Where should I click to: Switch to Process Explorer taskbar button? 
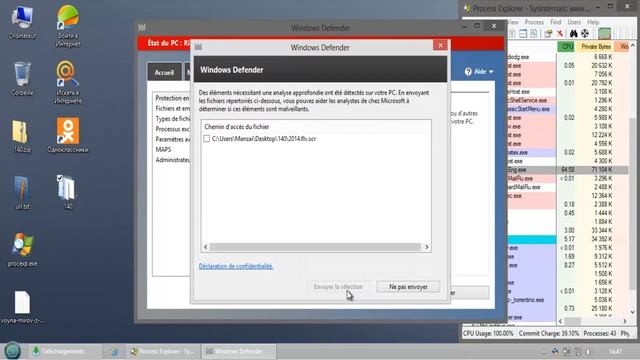point(162,351)
